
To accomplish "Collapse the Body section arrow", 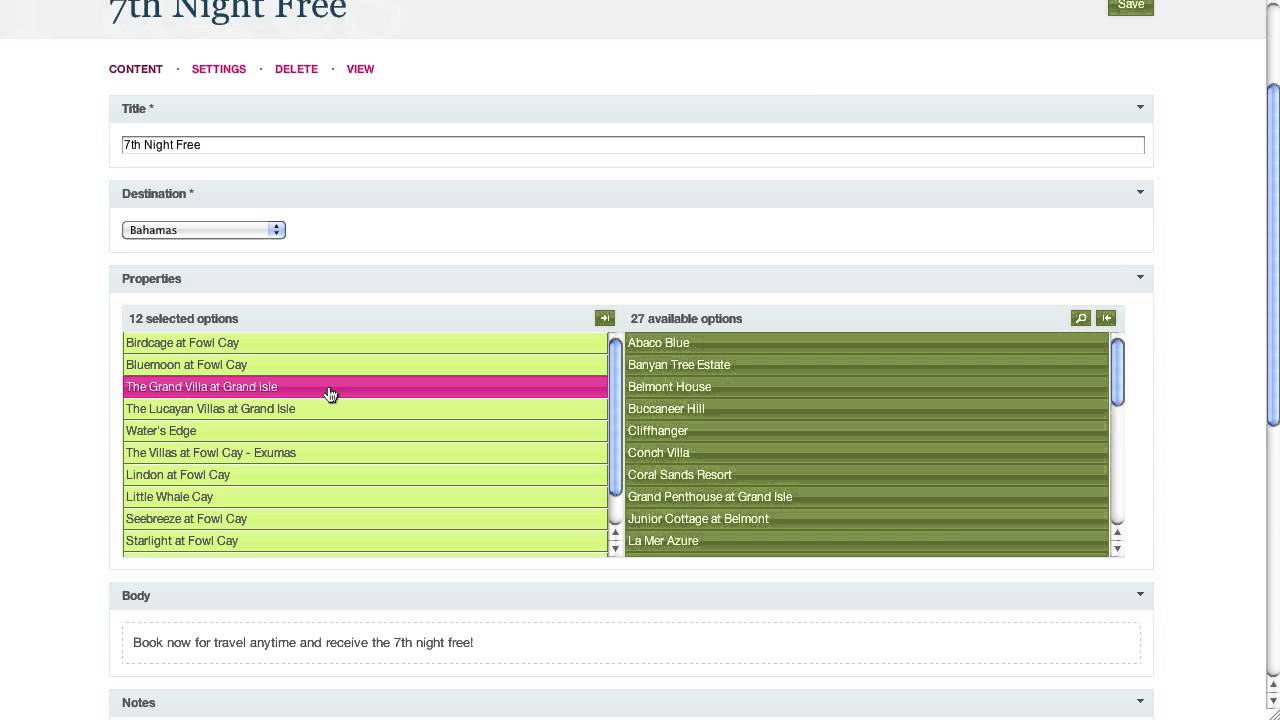I will click(x=1140, y=594).
